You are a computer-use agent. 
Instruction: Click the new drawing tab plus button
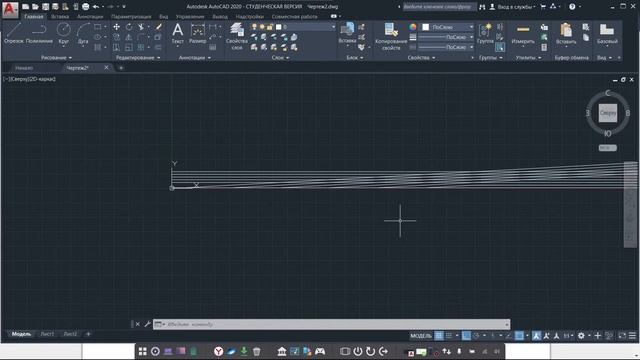click(x=121, y=68)
